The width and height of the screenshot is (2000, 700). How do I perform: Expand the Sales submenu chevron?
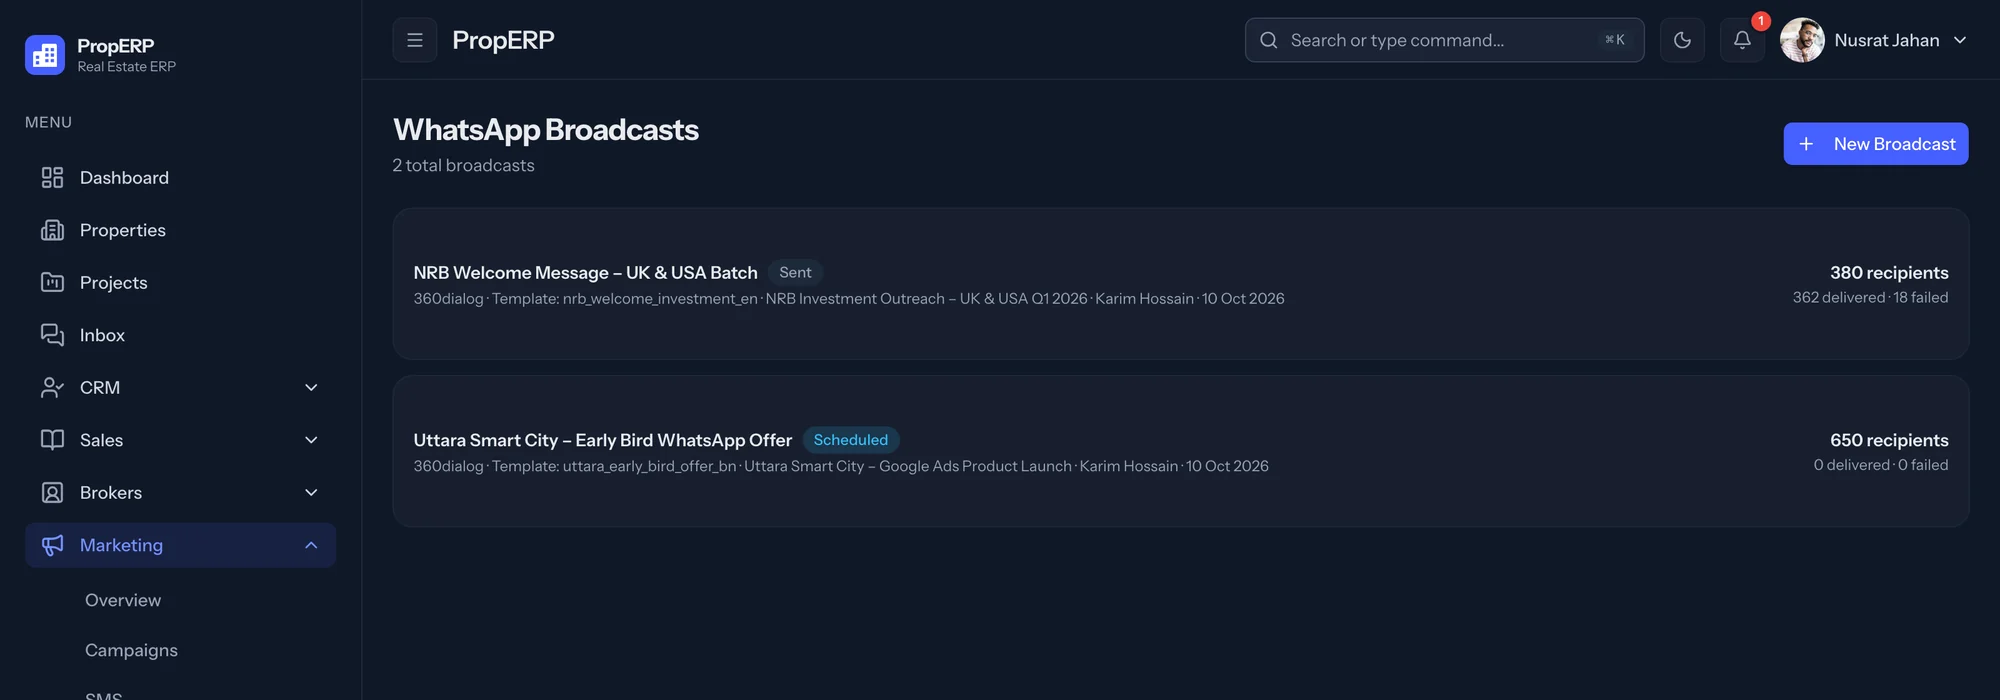point(311,440)
